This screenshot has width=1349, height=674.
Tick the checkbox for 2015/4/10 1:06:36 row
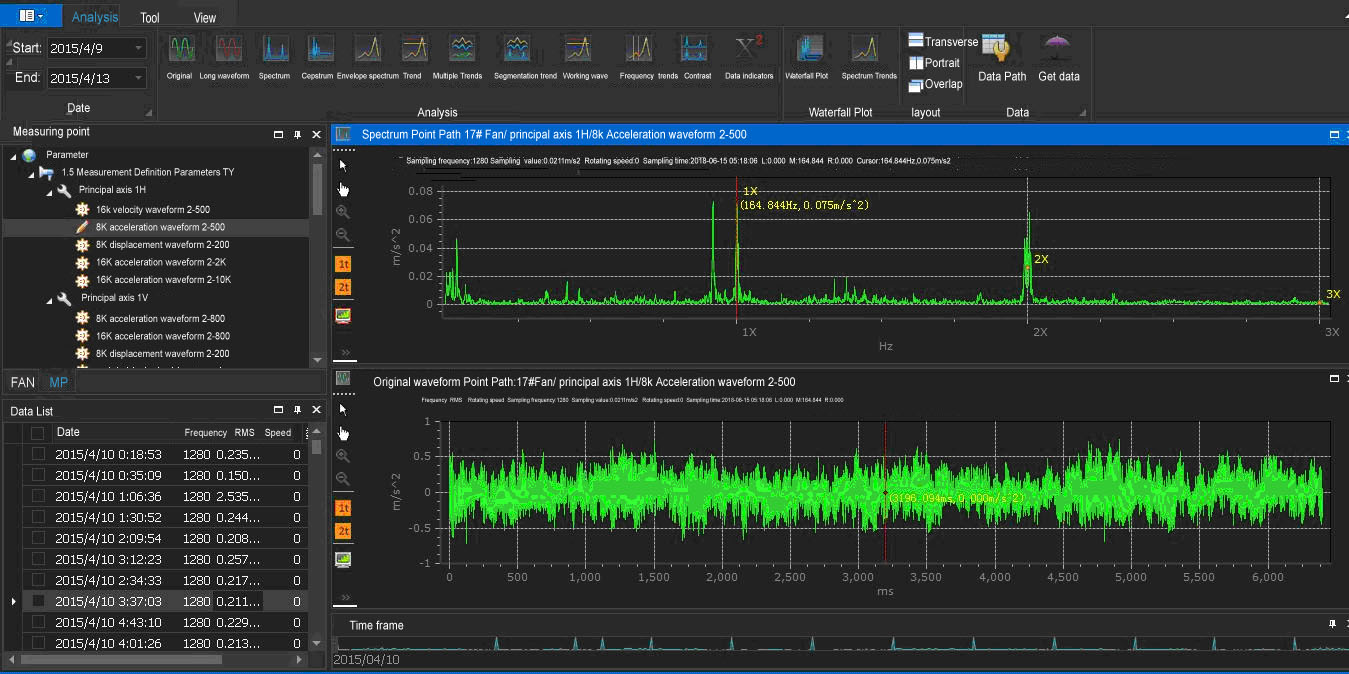pyautogui.click(x=38, y=496)
